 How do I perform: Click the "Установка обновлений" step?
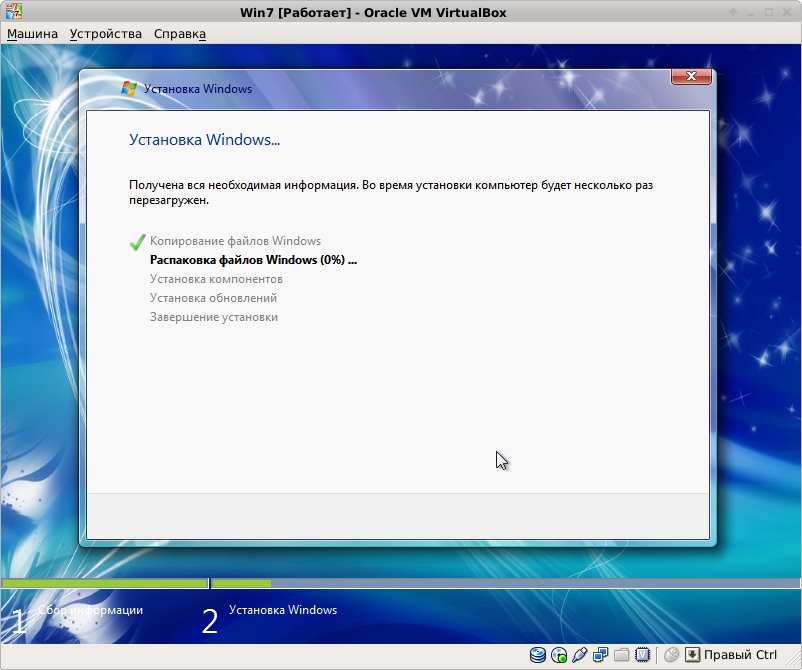pyautogui.click(x=213, y=298)
